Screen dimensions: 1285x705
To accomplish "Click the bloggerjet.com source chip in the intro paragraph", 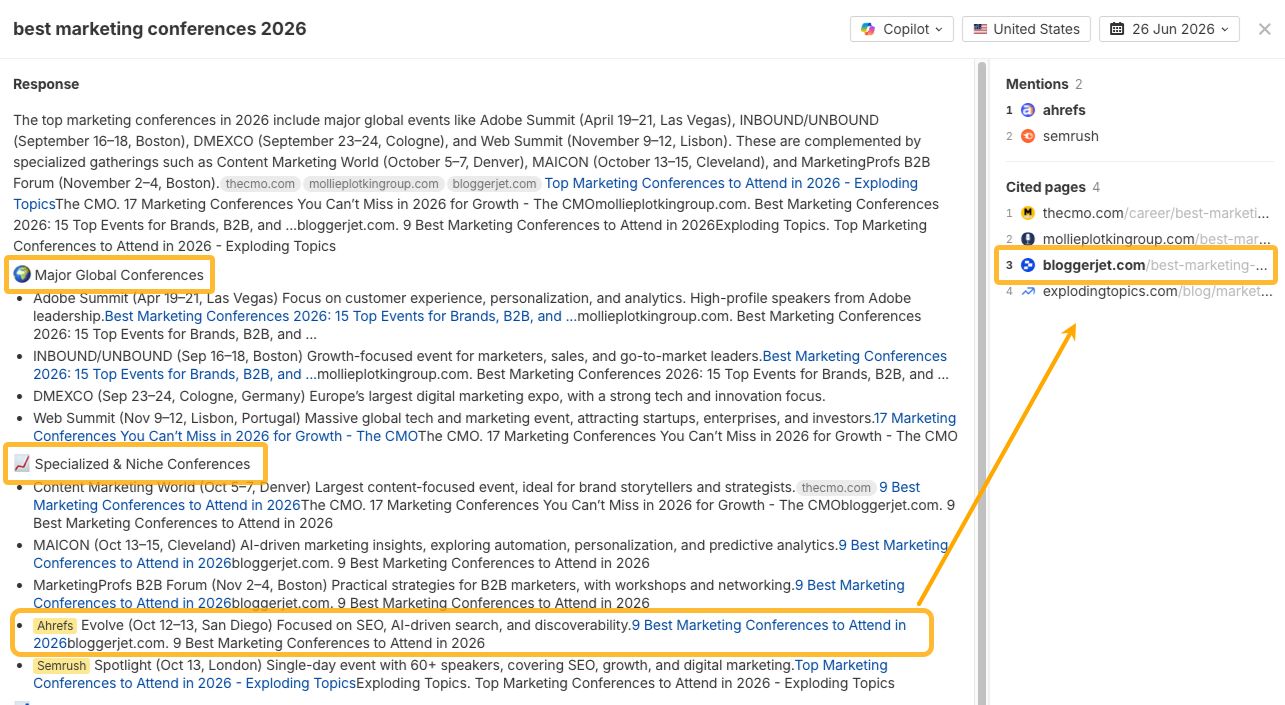I will 493,184.
